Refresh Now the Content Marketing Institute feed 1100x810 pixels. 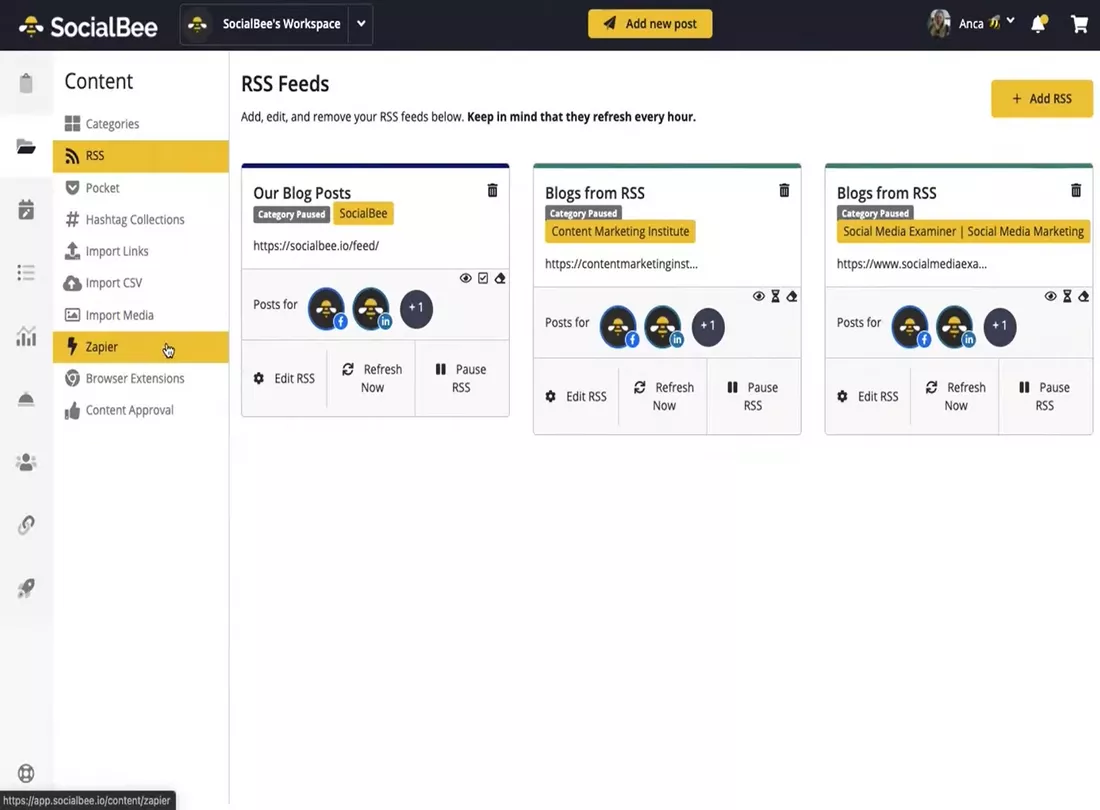[x=664, y=396]
